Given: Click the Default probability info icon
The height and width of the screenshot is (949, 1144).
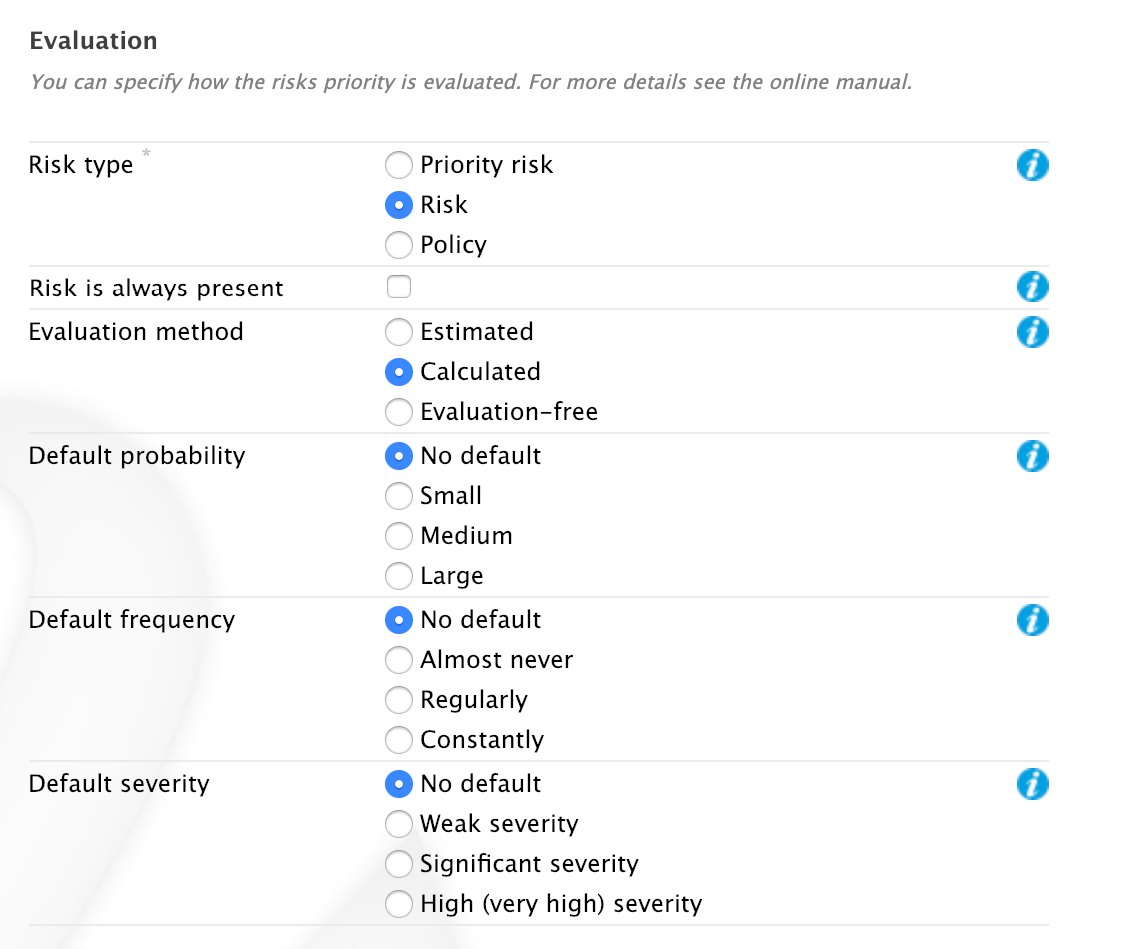Looking at the screenshot, I should coord(1032,456).
